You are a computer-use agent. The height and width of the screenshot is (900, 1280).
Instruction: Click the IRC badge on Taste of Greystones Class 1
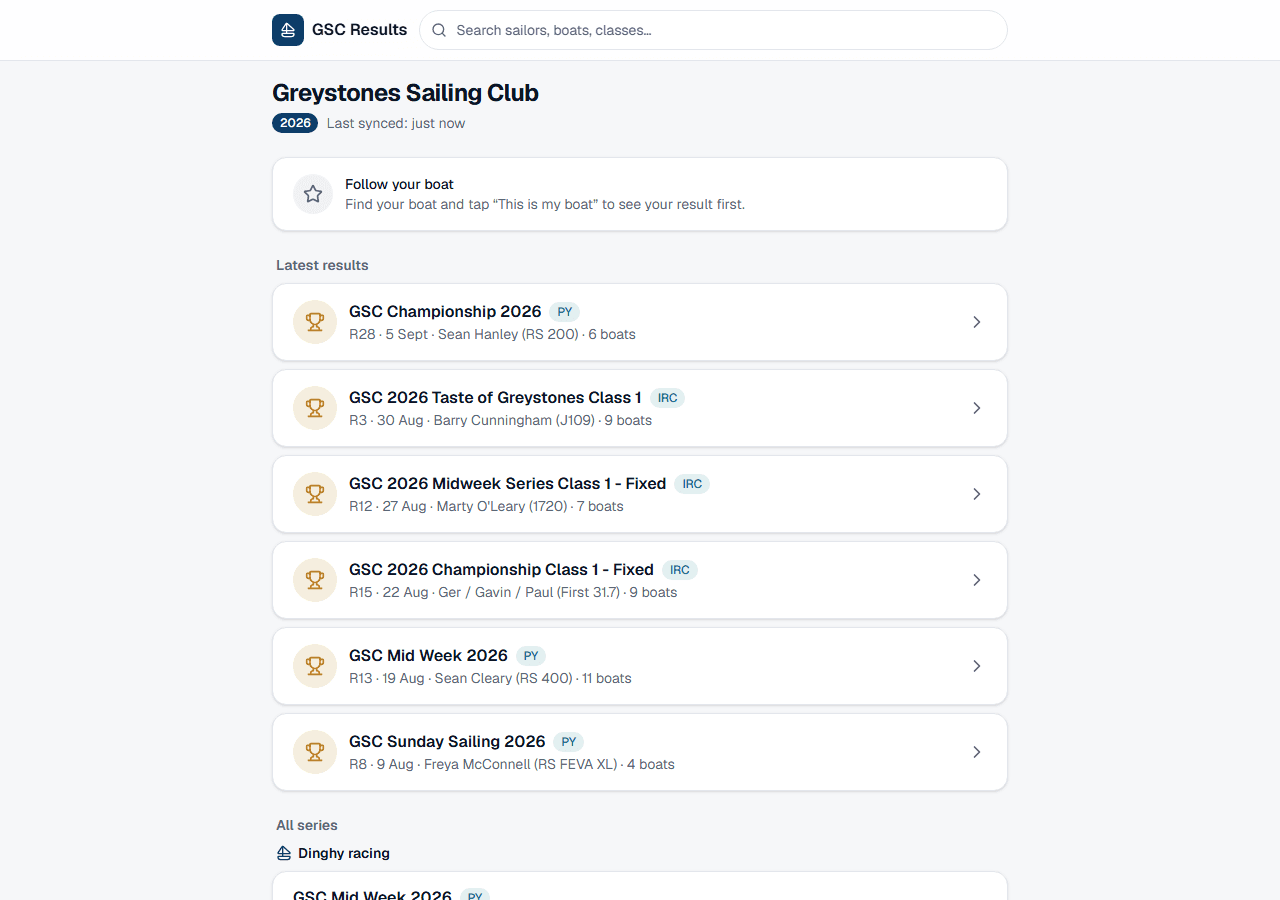point(667,398)
